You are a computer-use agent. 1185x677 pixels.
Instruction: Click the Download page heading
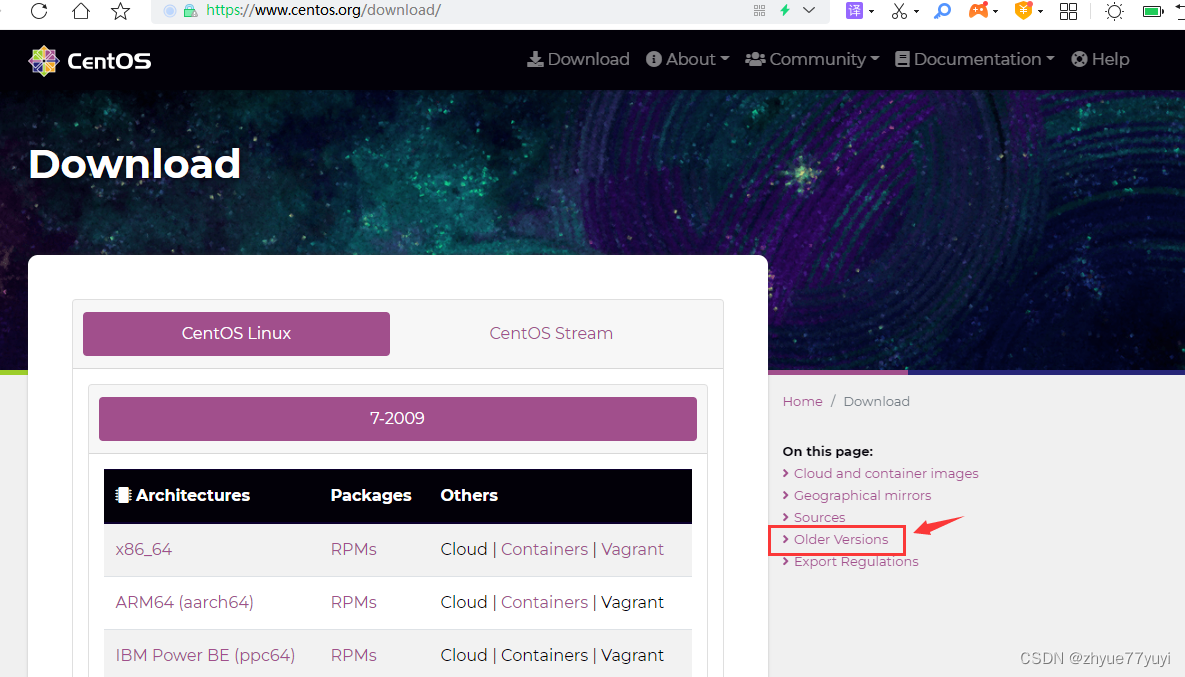pos(135,164)
